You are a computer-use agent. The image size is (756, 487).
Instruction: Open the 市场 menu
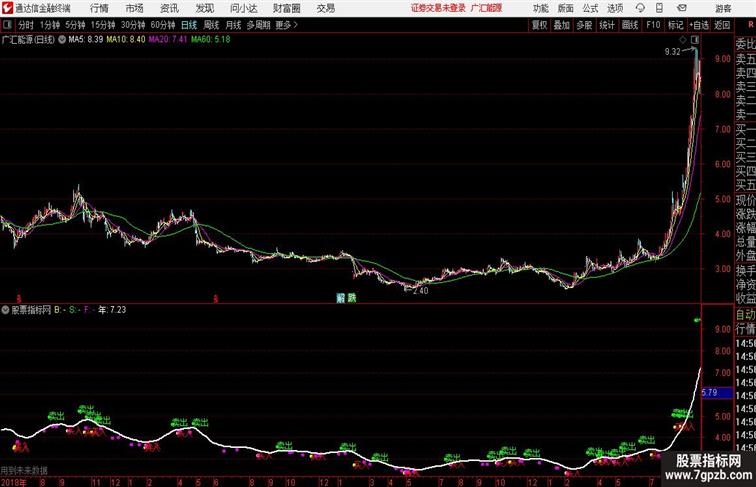pyautogui.click(x=135, y=8)
